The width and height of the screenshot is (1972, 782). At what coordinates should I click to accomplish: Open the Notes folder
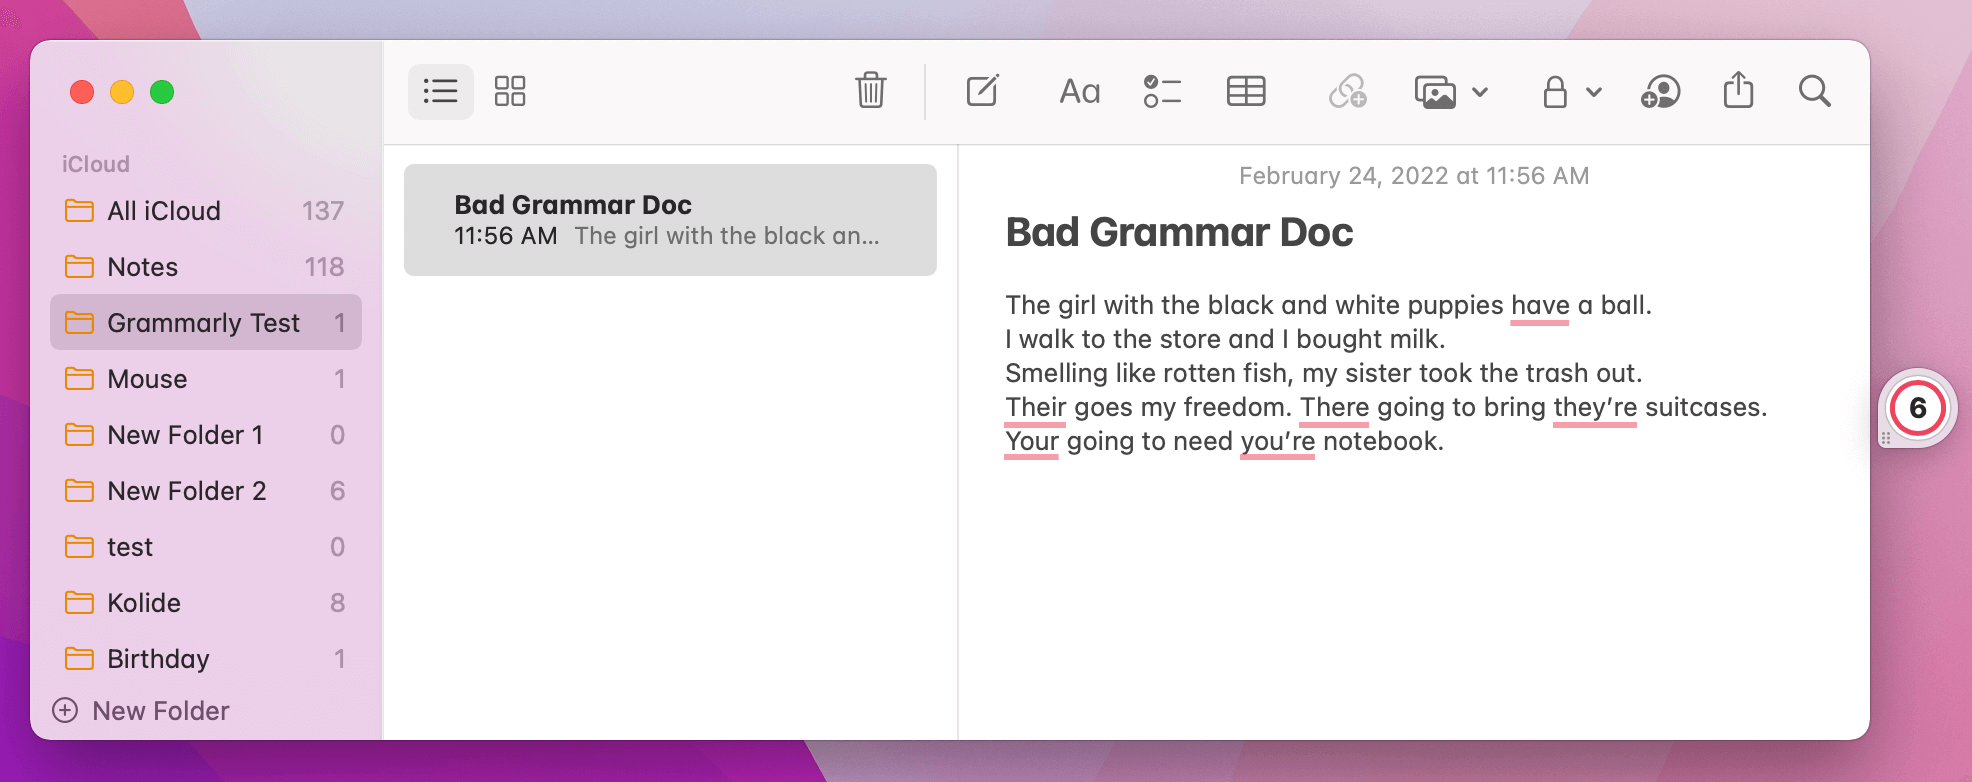(x=206, y=267)
